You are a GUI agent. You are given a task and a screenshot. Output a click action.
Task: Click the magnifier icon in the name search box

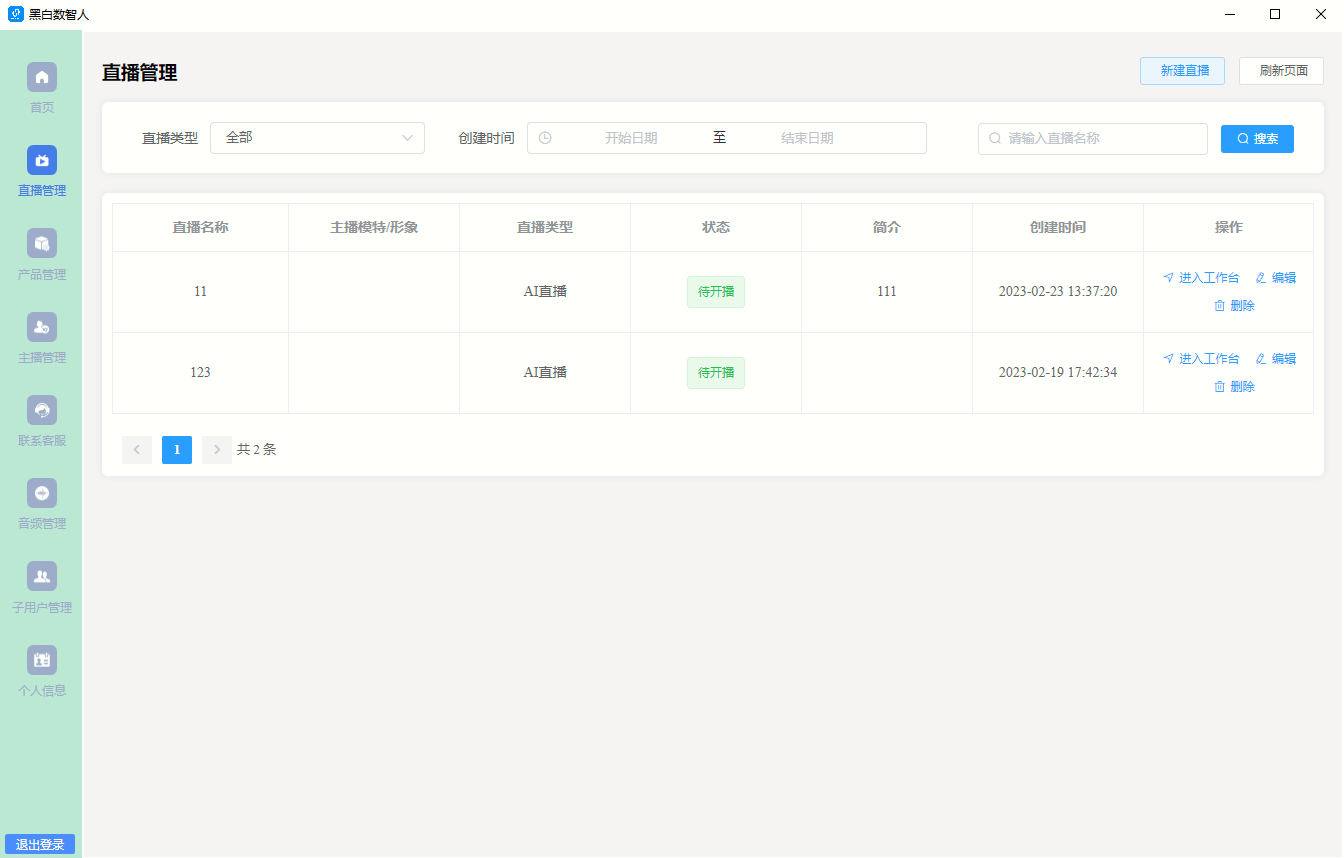click(x=995, y=139)
